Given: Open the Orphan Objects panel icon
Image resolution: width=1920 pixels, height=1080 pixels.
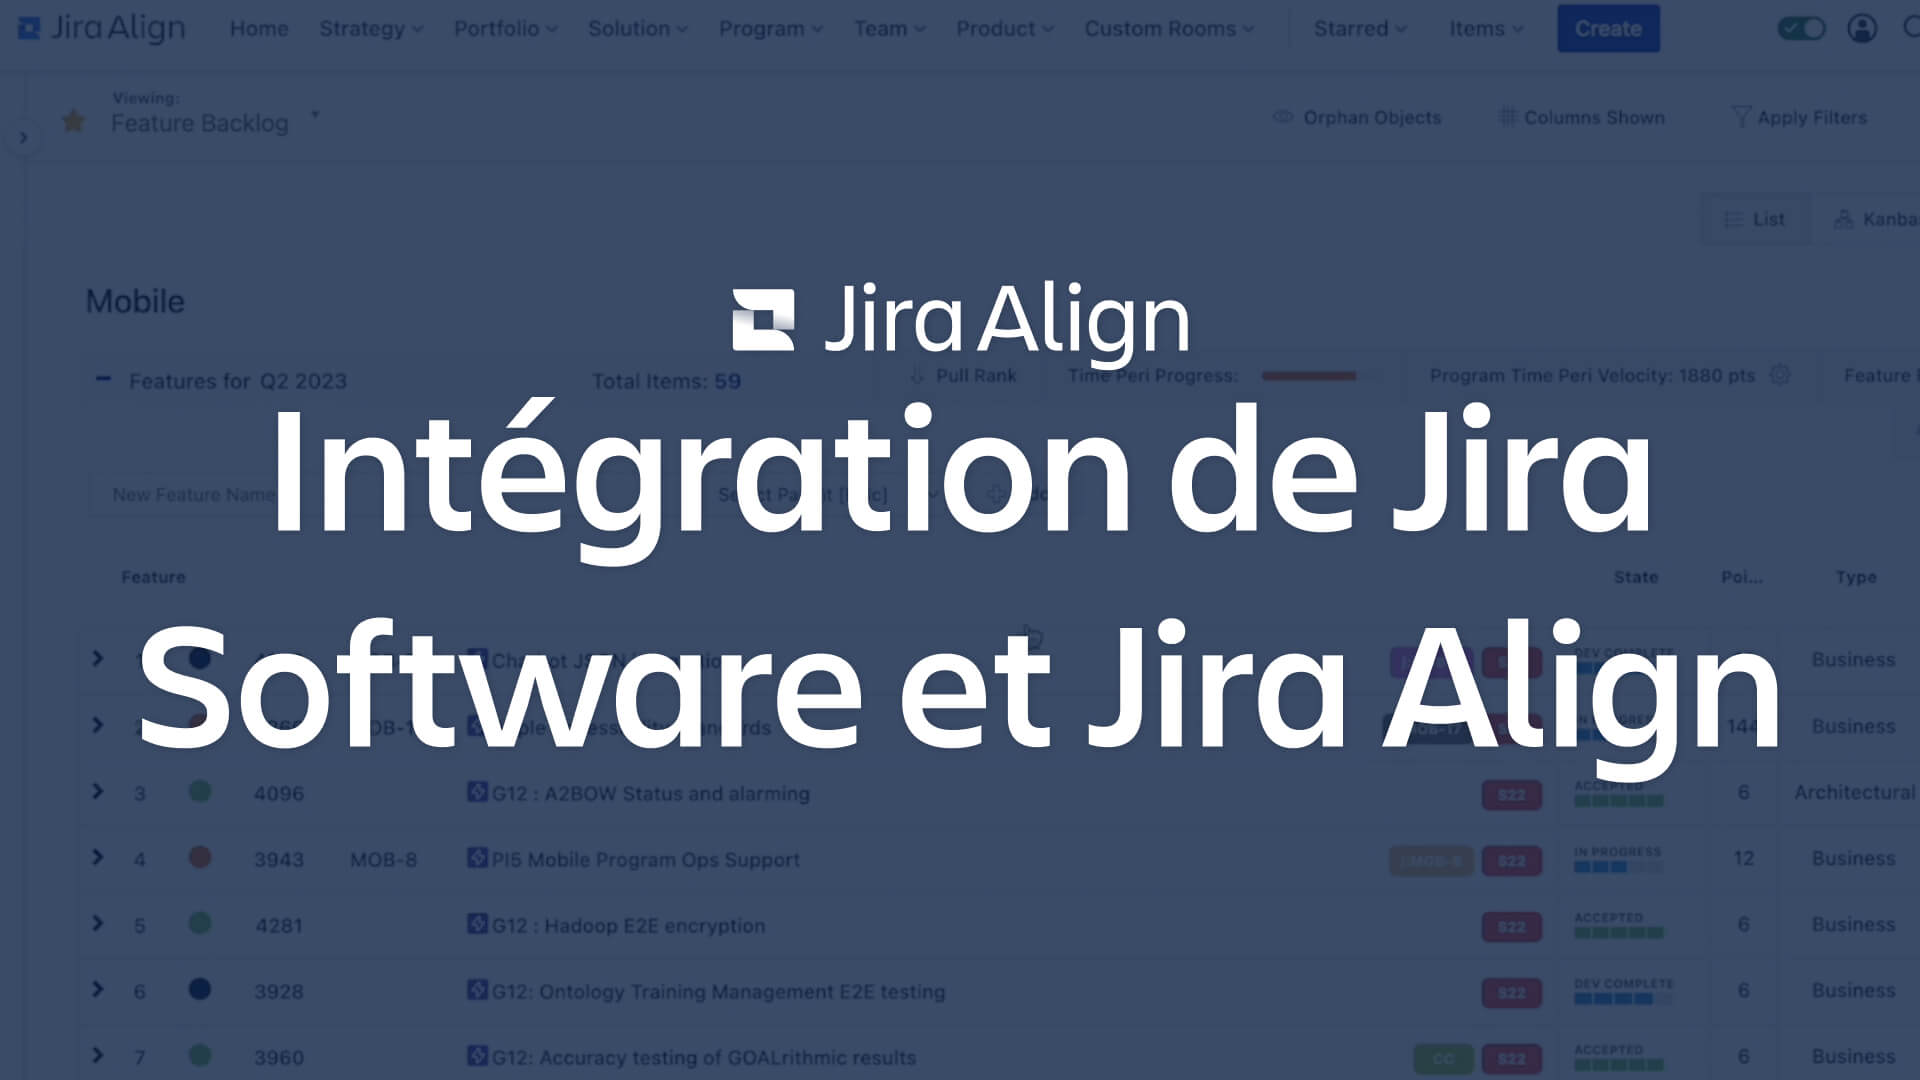Looking at the screenshot, I should [1282, 117].
